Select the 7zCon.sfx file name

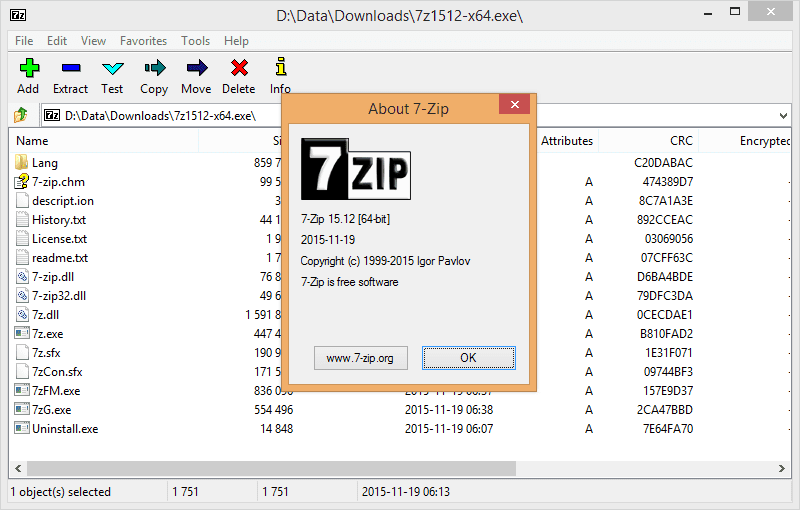tap(57, 372)
